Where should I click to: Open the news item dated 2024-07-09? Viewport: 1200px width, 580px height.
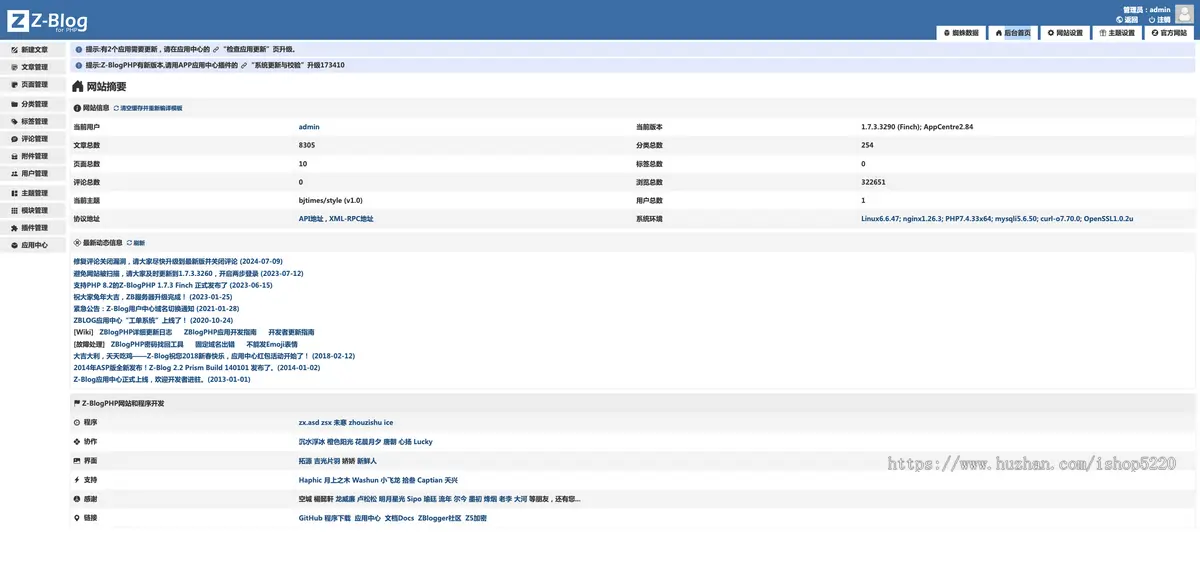click(x=178, y=261)
